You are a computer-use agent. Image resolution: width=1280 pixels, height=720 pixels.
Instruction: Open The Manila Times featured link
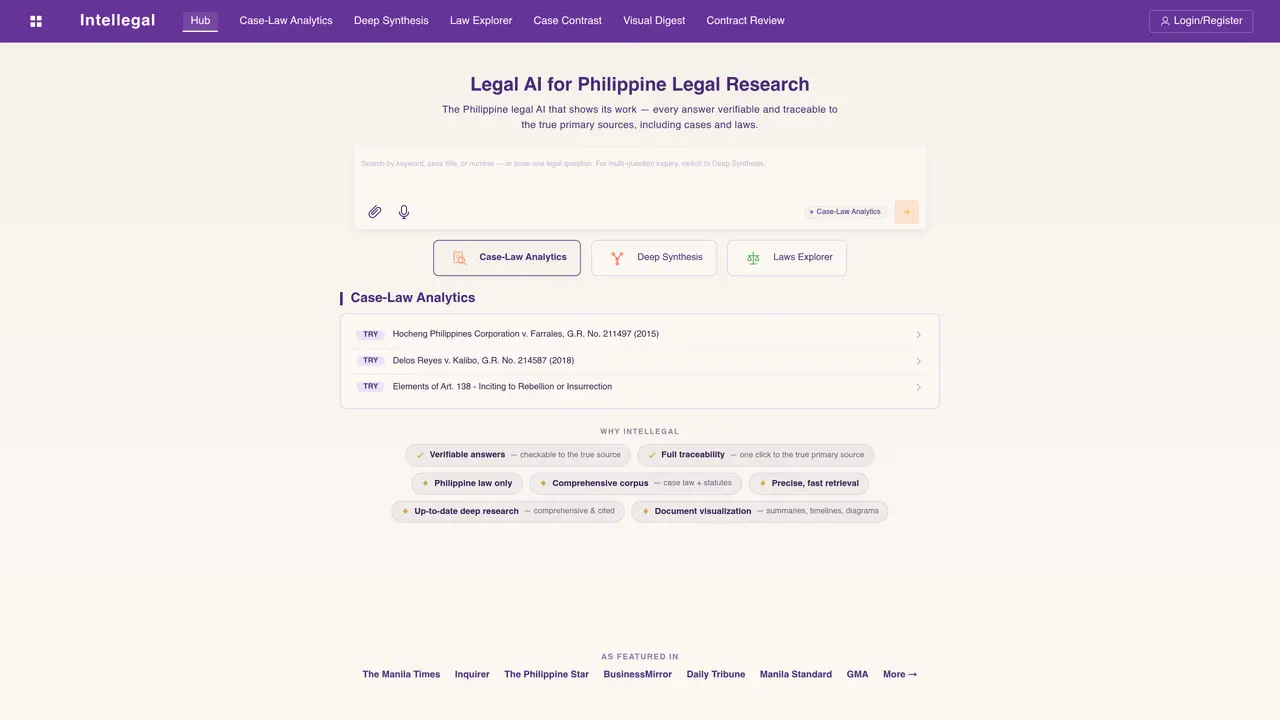(401, 675)
